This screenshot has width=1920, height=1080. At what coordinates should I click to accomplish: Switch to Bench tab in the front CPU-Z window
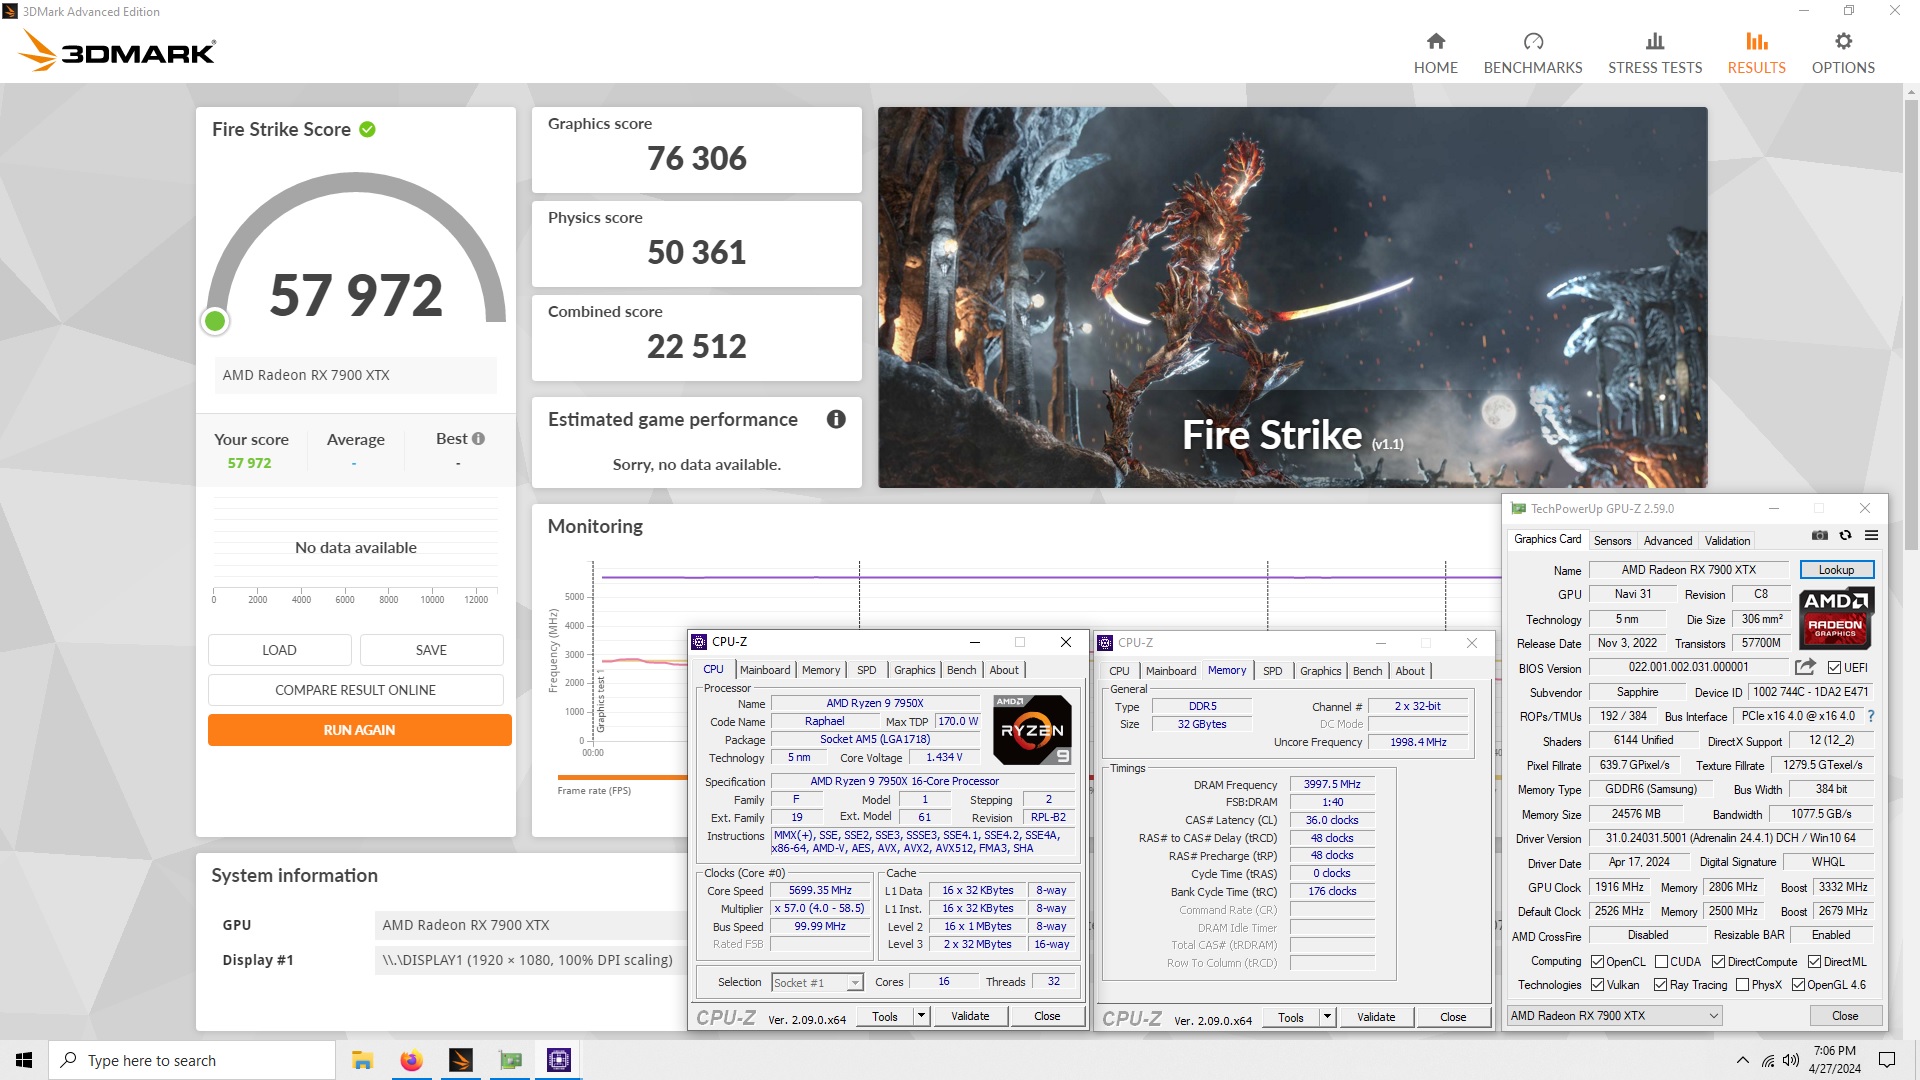coord(961,670)
